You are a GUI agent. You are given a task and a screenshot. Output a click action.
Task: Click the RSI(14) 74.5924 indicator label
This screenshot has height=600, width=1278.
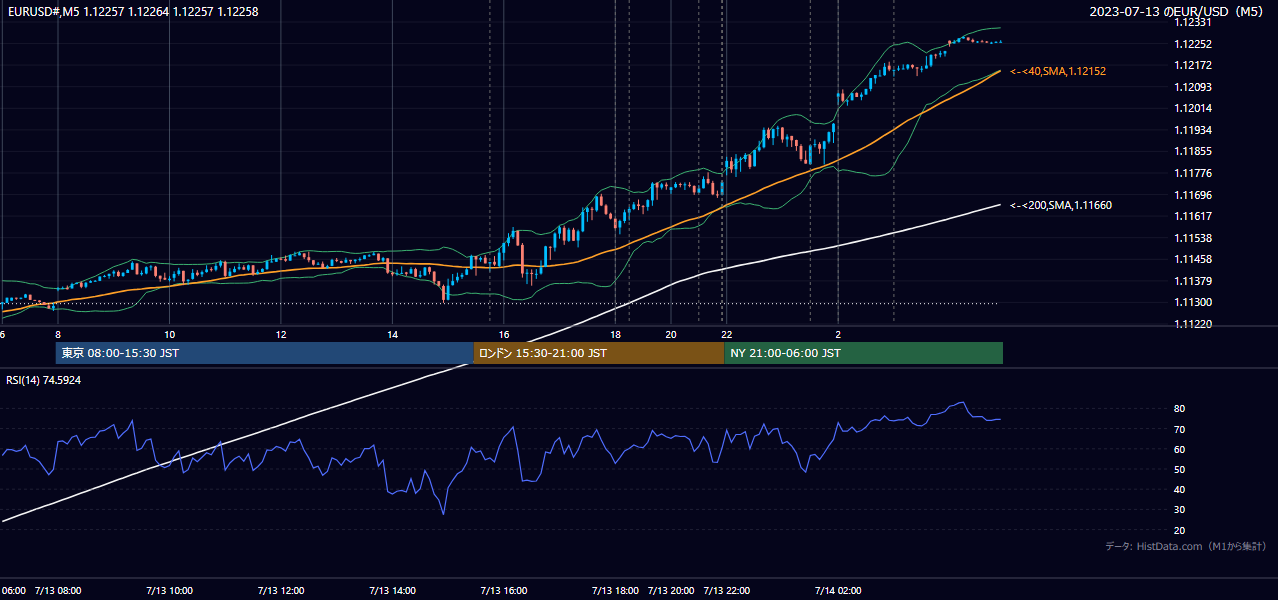(44, 380)
